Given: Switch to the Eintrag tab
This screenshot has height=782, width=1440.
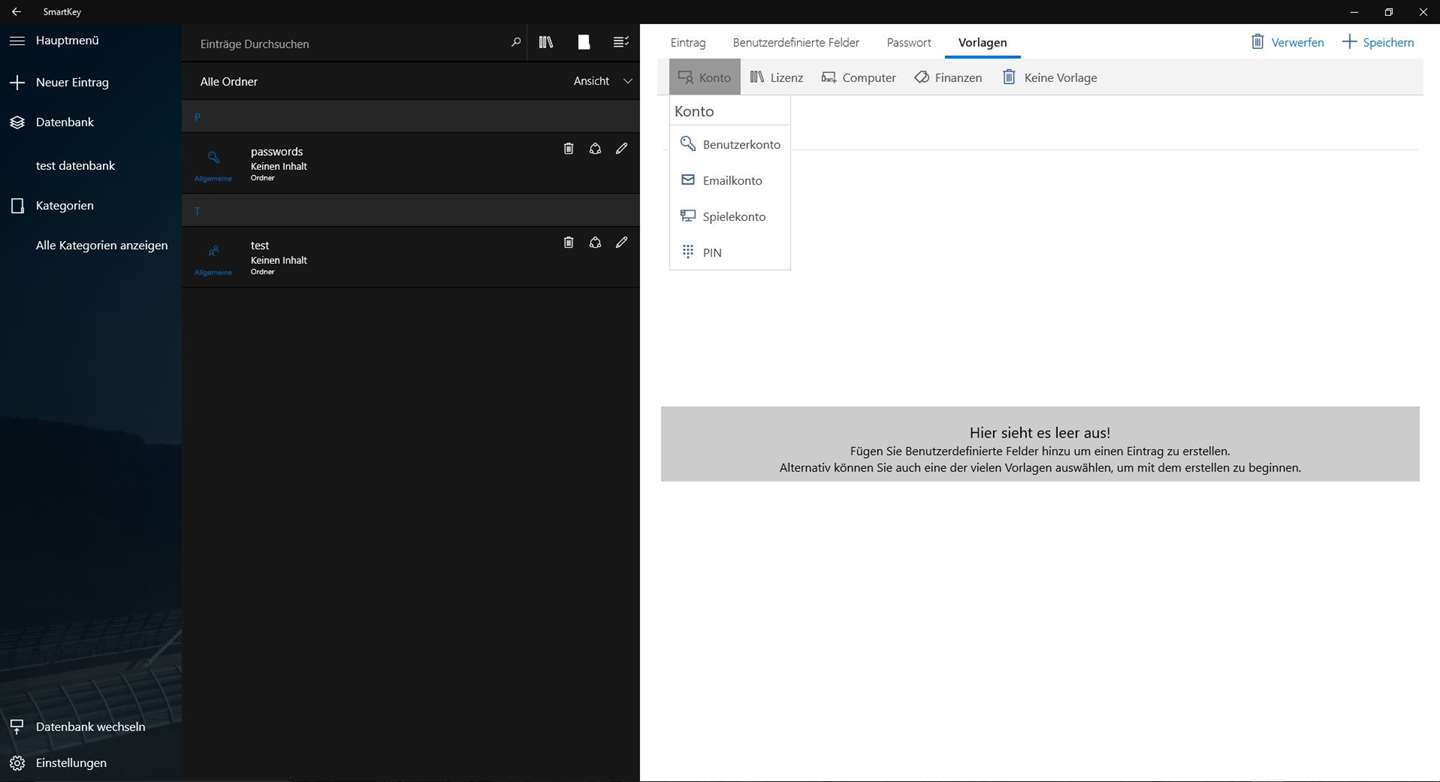Looking at the screenshot, I should coord(688,43).
